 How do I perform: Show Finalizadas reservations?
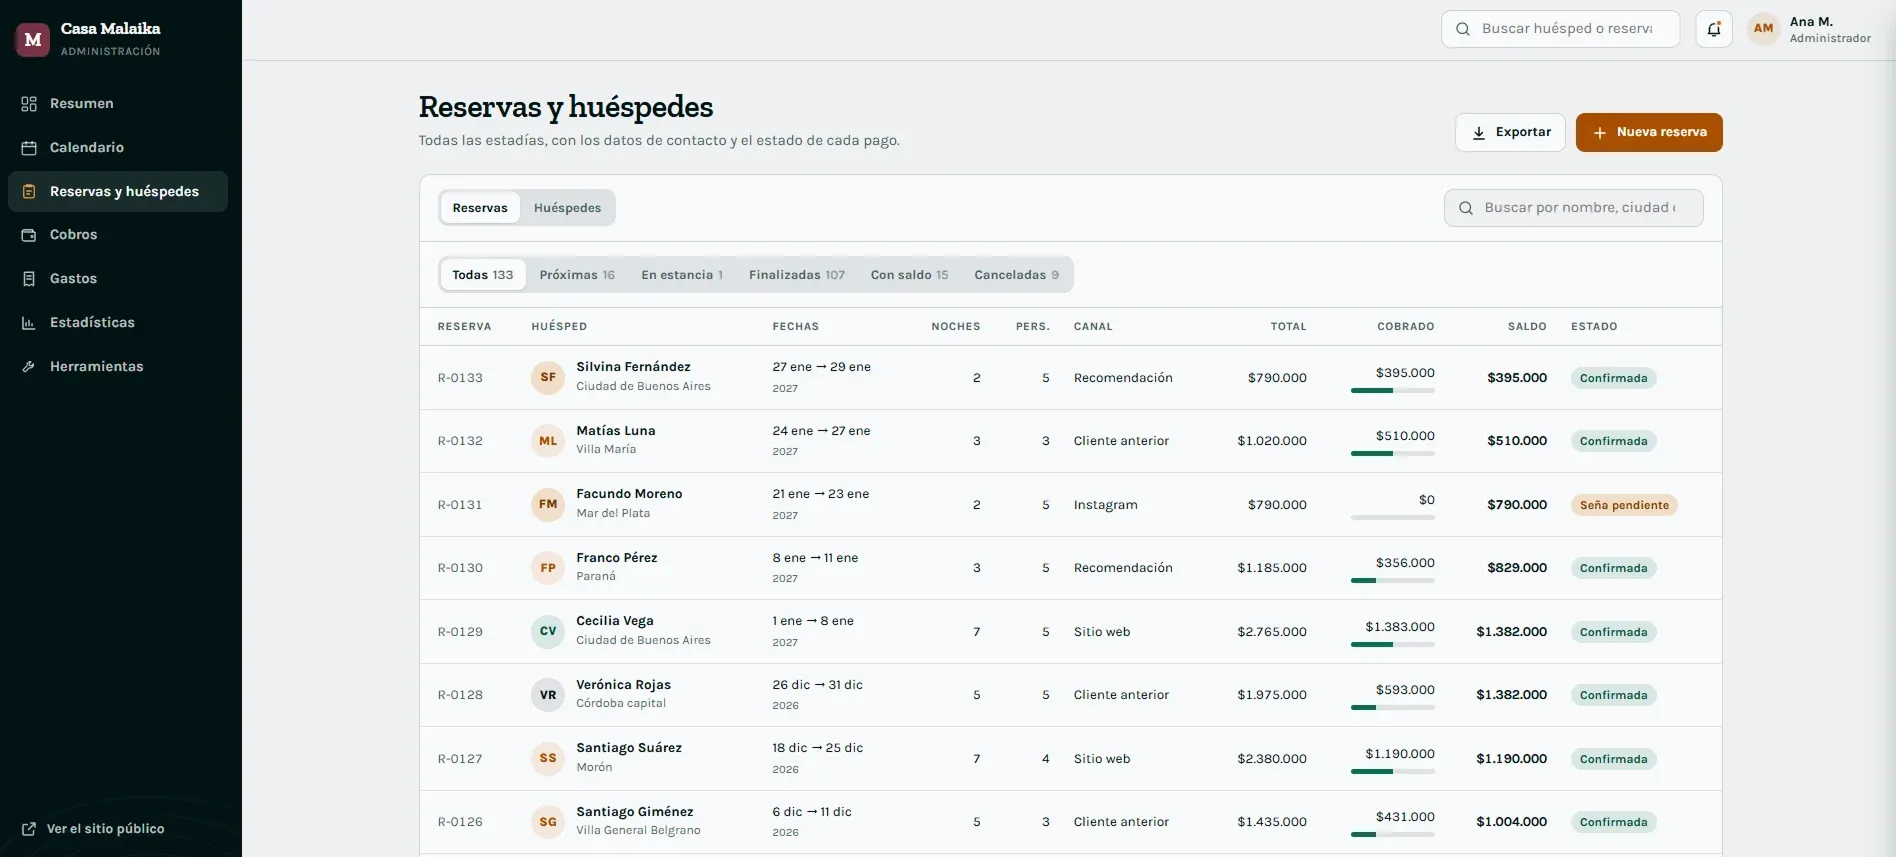797,275
